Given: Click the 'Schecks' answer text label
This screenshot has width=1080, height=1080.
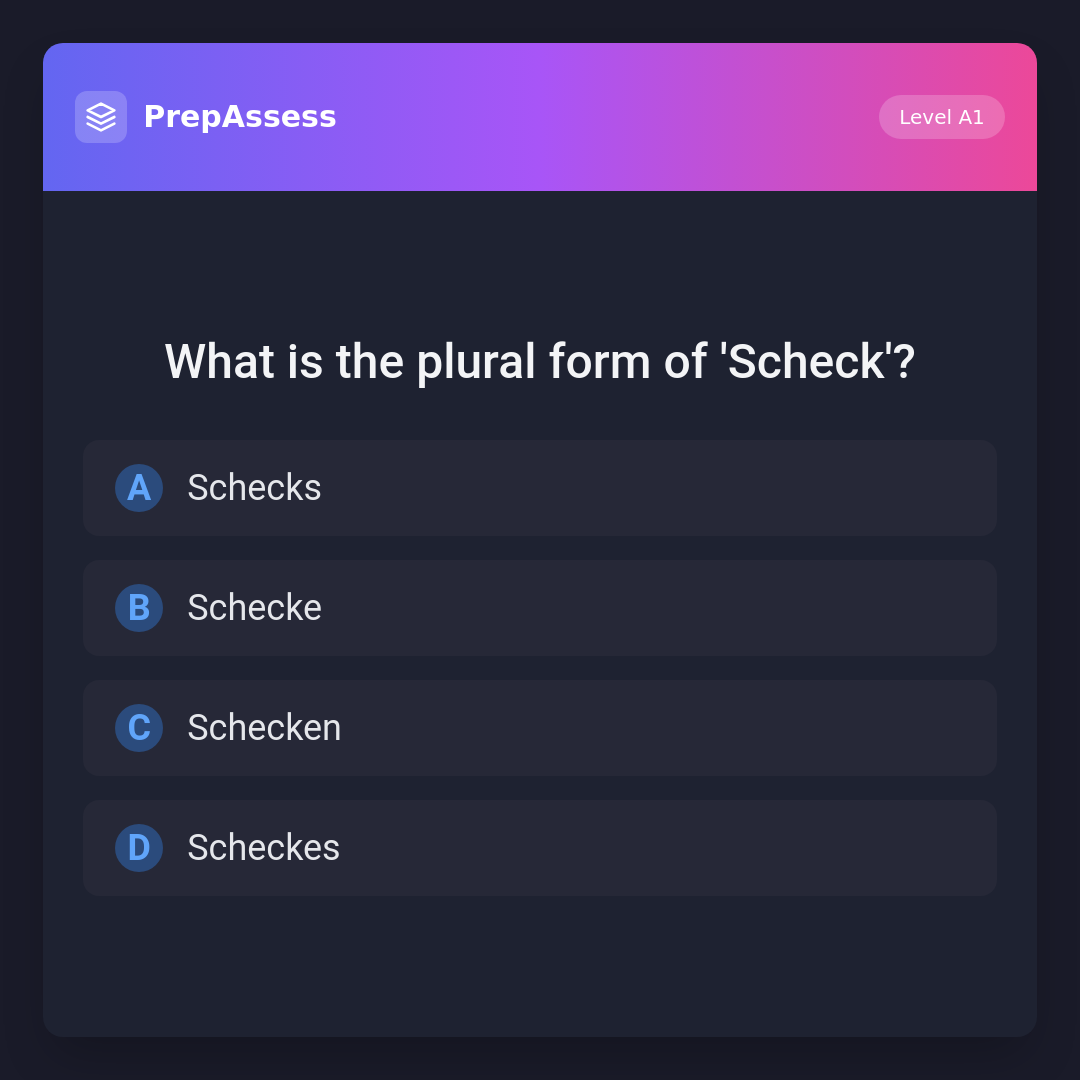Looking at the screenshot, I should pos(254,488).
